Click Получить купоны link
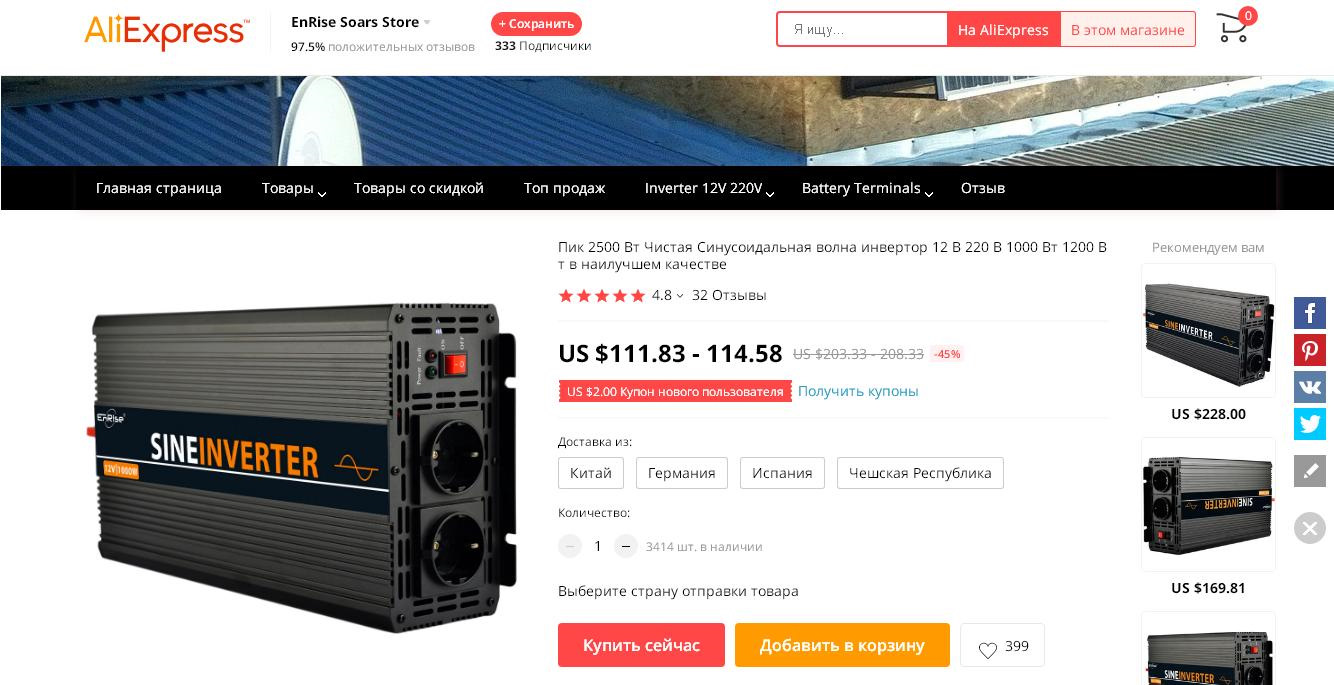Viewport: 1334px width, 685px height. (858, 391)
